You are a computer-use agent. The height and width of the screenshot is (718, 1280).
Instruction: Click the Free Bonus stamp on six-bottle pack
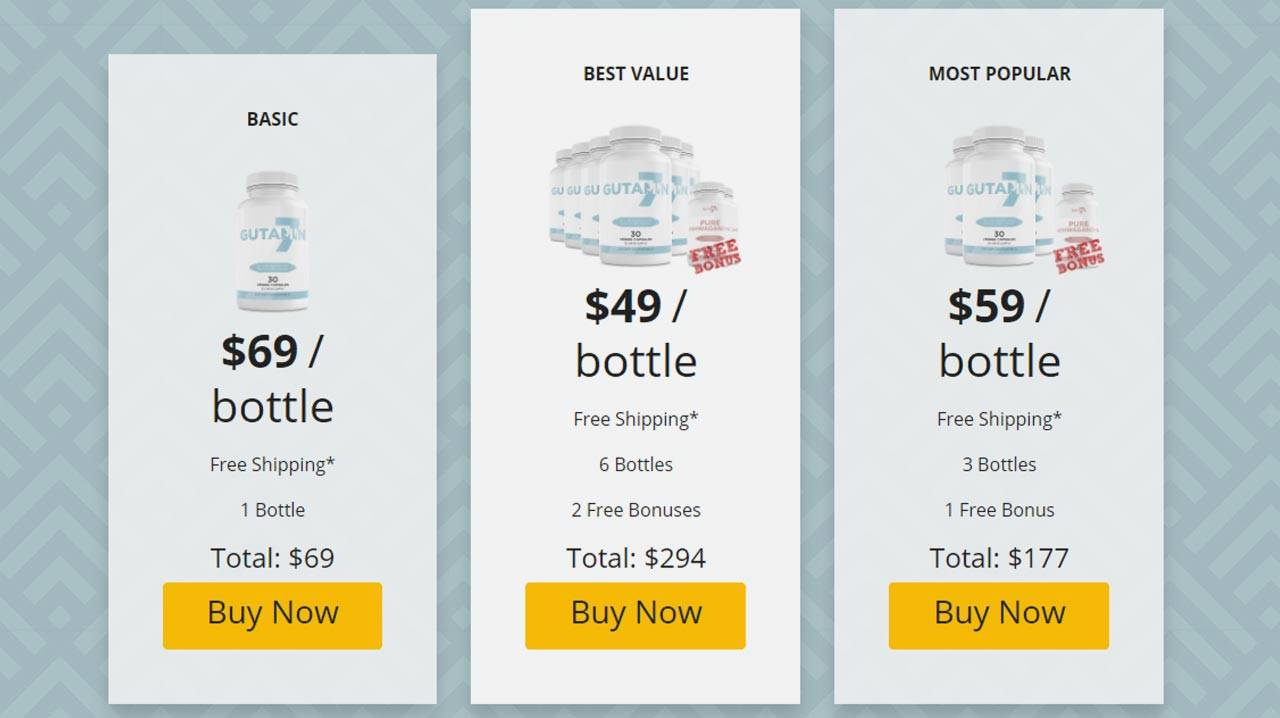pyautogui.click(x=715, y=256)
